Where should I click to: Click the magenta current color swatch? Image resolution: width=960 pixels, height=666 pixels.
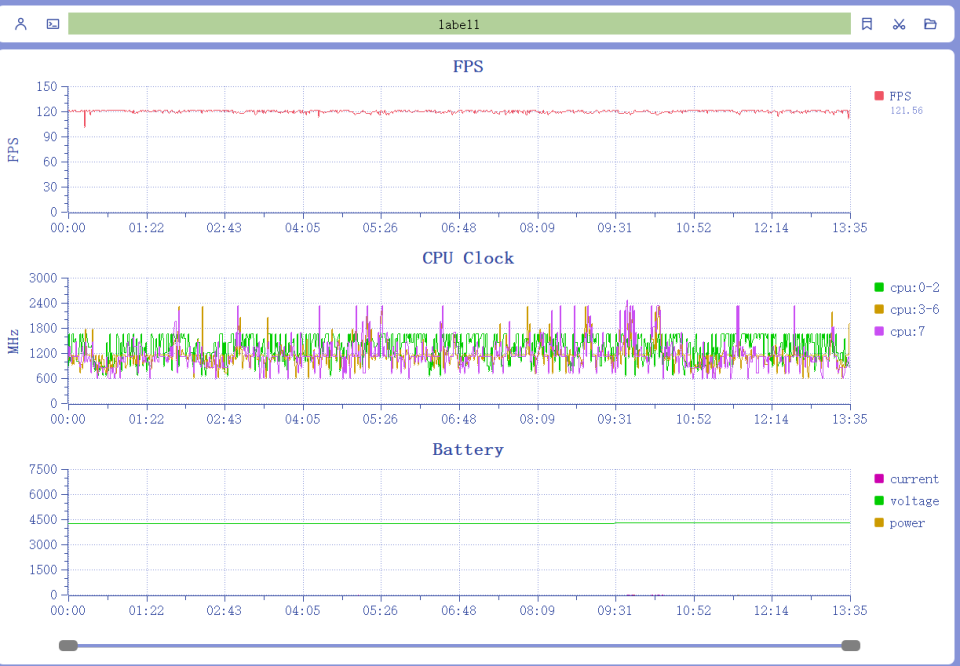click(x=879, y=479)
